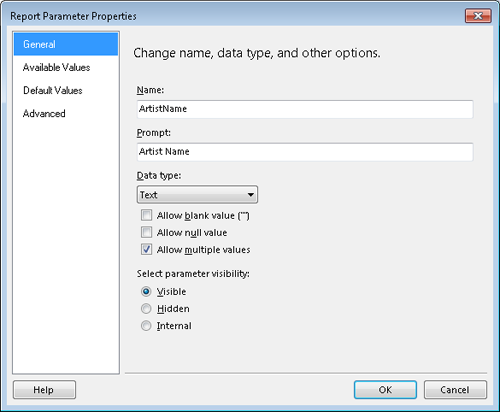Click the Cancel button
Viewport: 500px width, 412px height.
tap(455, 390)
